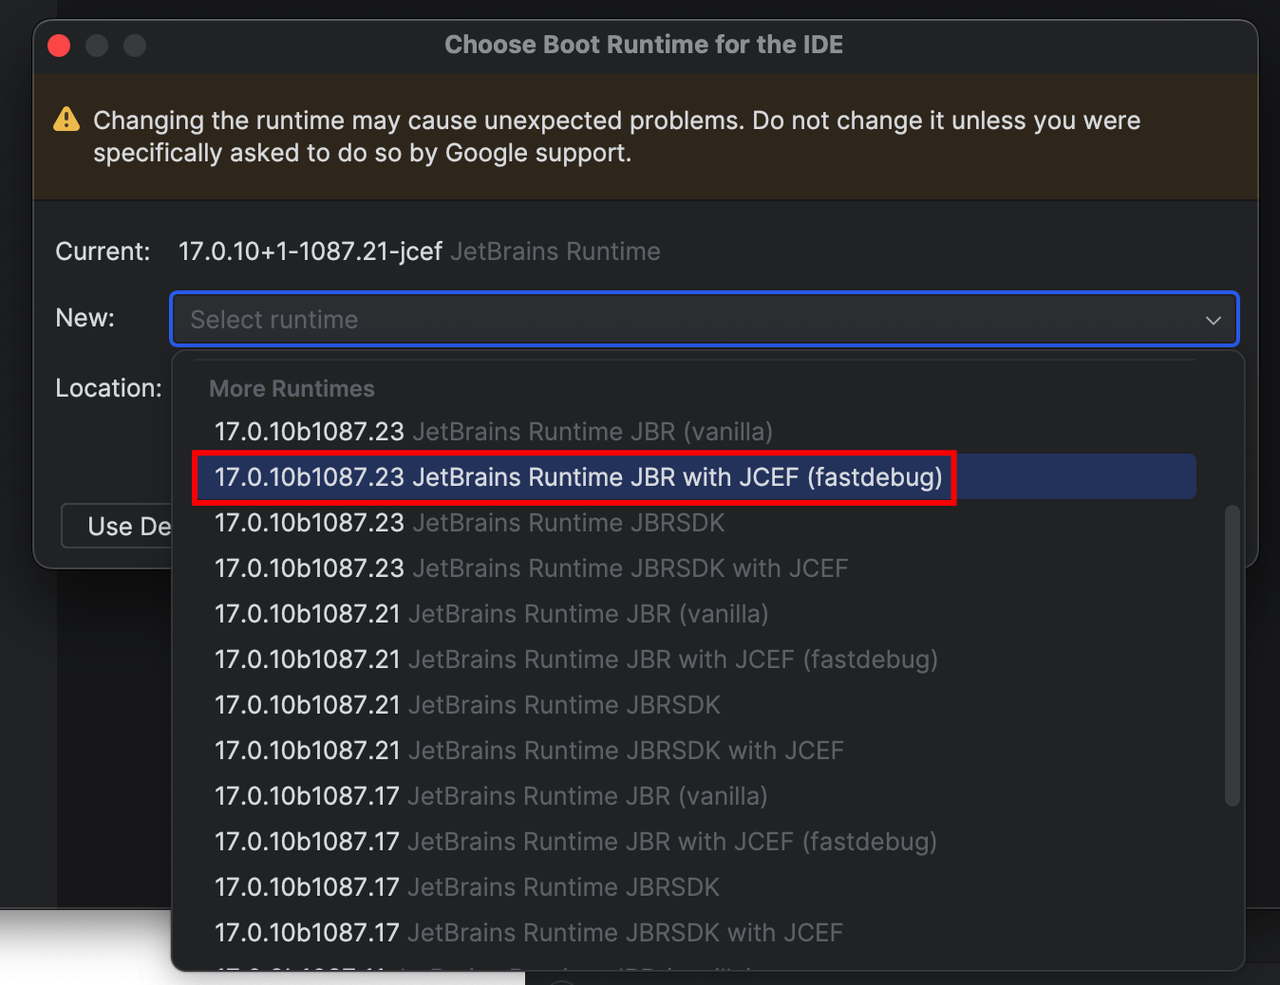1280x985 pixels.
Task: Click the grayed-out zoom window button
Action: (x=135, y=45)
